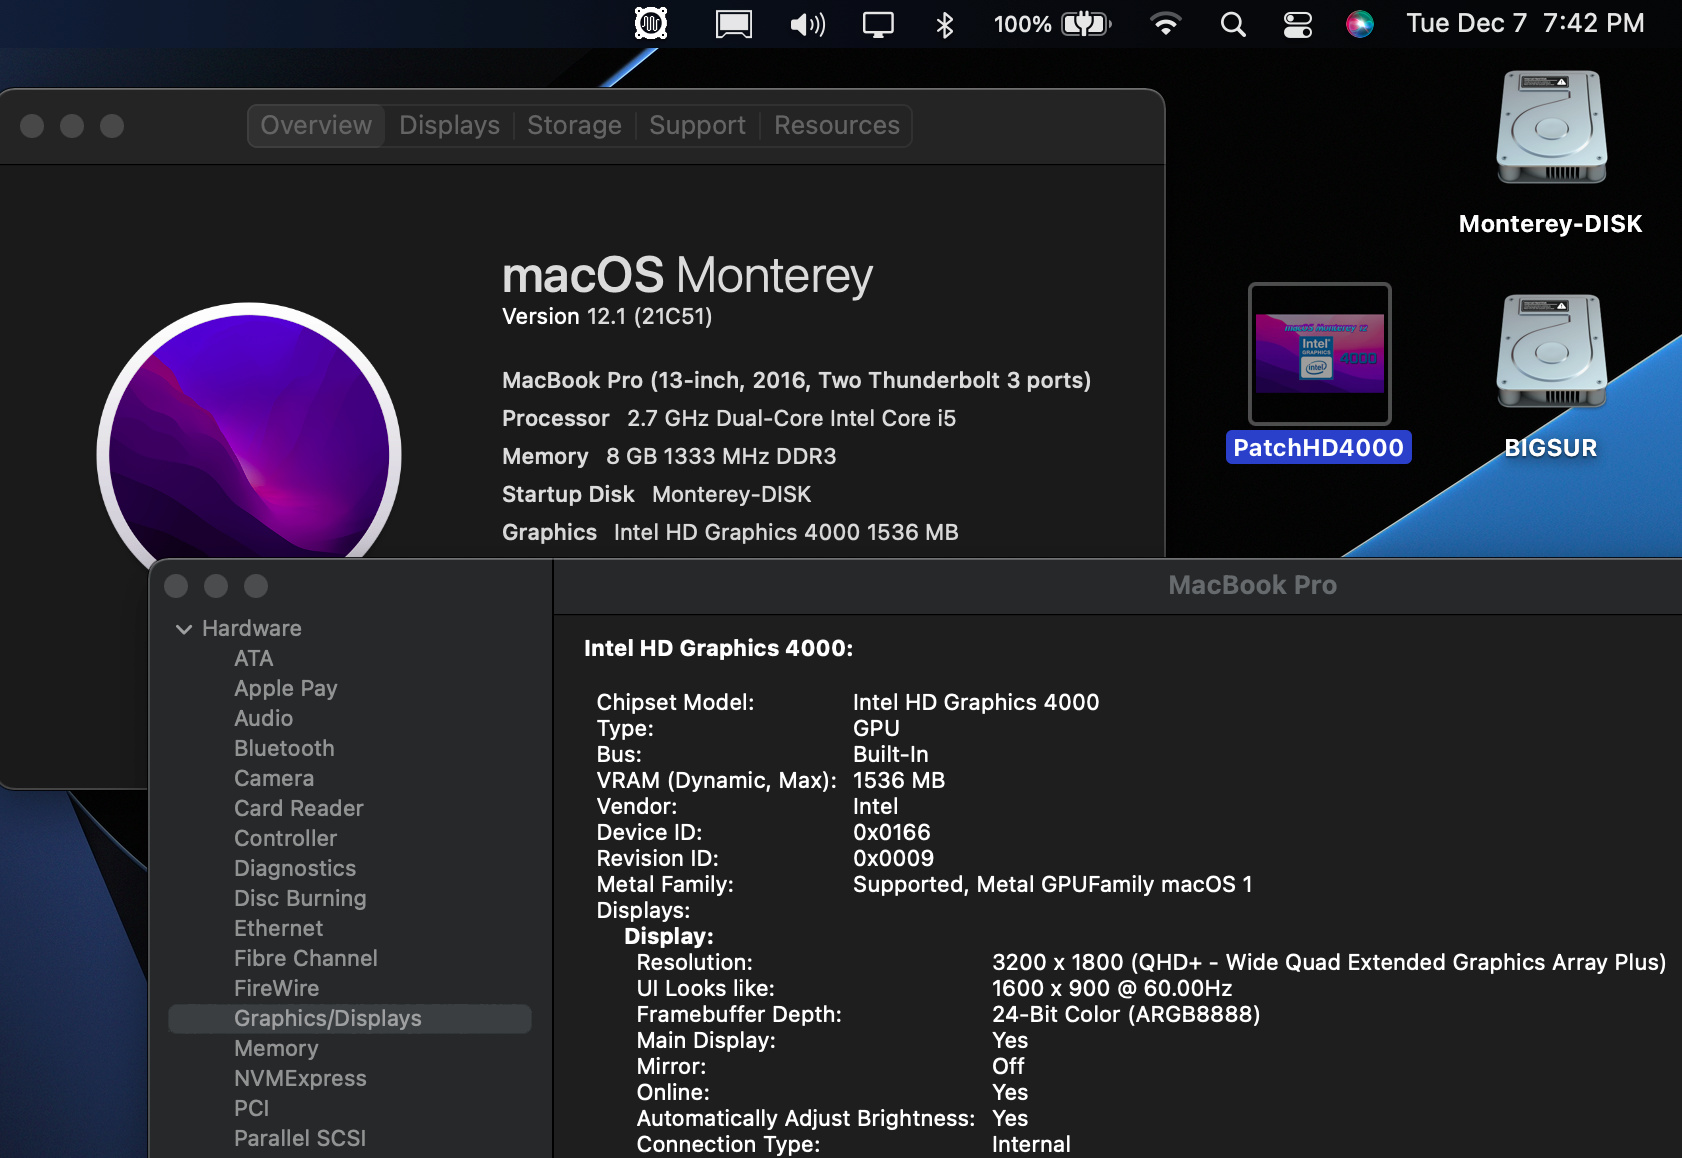Viewport: 1682px width, 1158px height.
Task: Click the VRAM value 1536 MB
Action: pyautogui.click(x=899, y=780)
